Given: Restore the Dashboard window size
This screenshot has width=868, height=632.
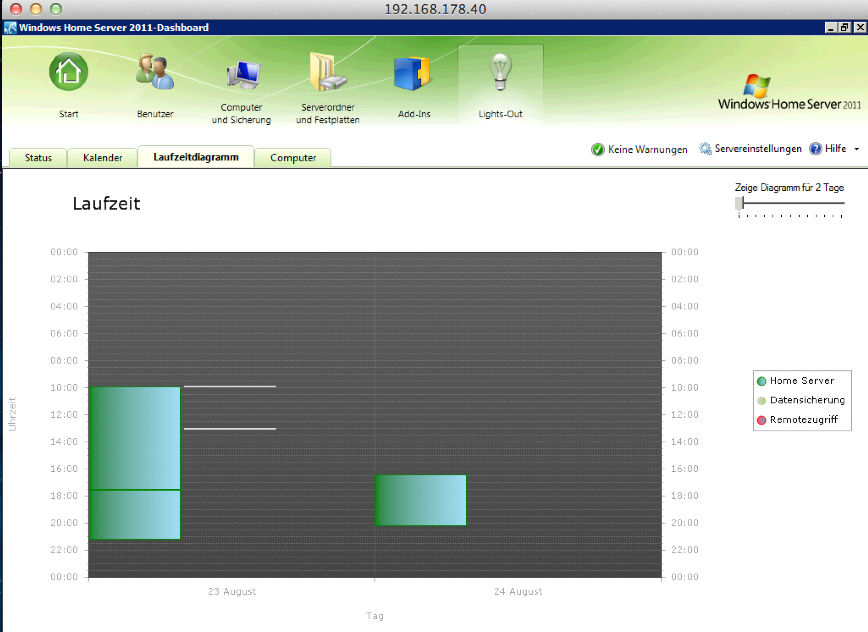Looking at the screenshot, I should click(x=844, y=28).
